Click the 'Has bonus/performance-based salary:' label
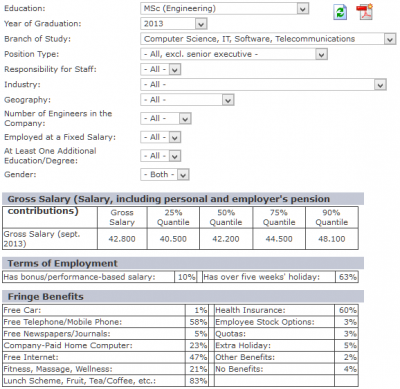This screenshot has width=400, height=389. (x=79, y=277)
